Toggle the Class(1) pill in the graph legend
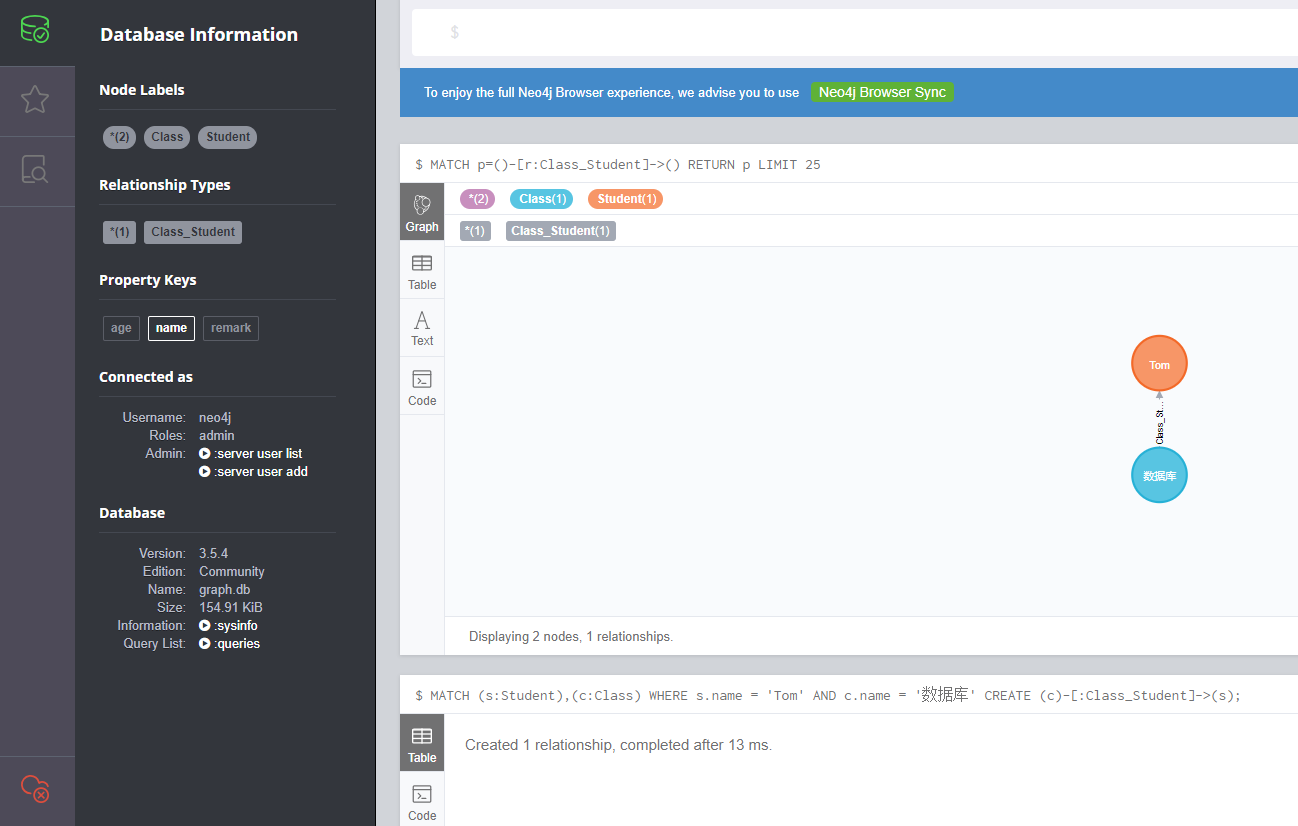 [x=541, y=198]
